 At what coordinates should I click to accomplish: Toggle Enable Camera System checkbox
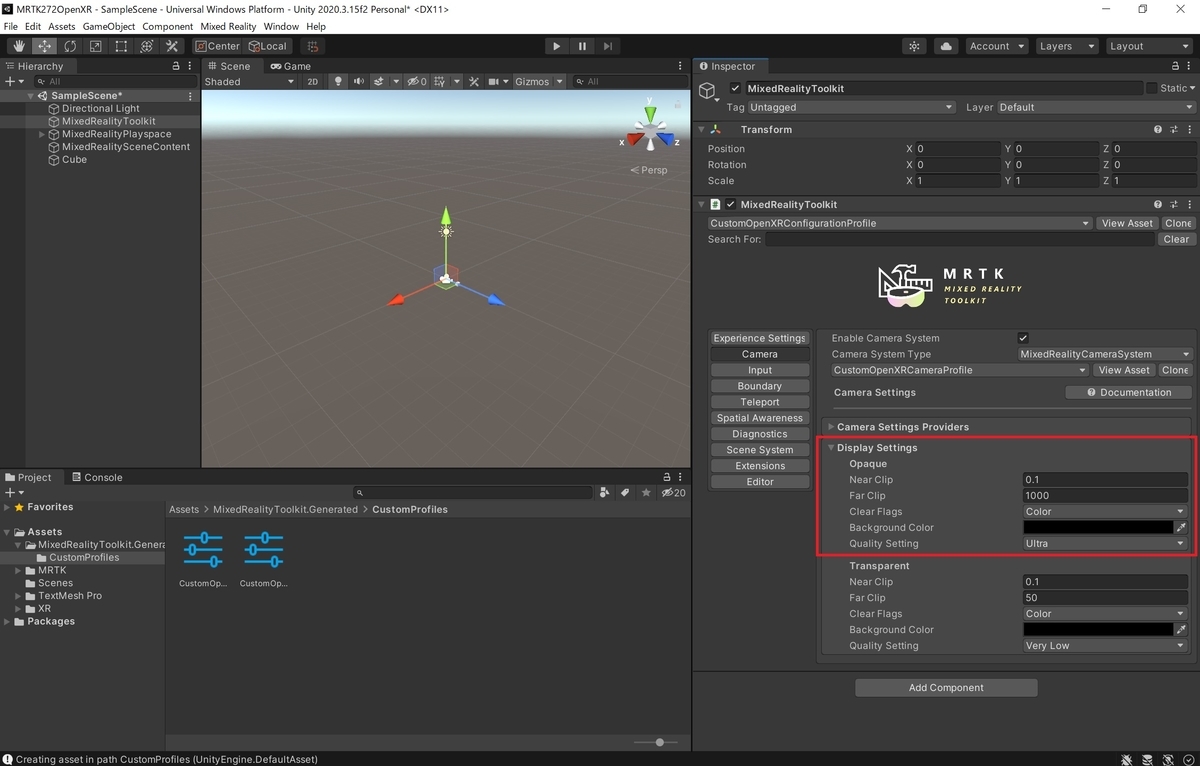(1023, 338)
